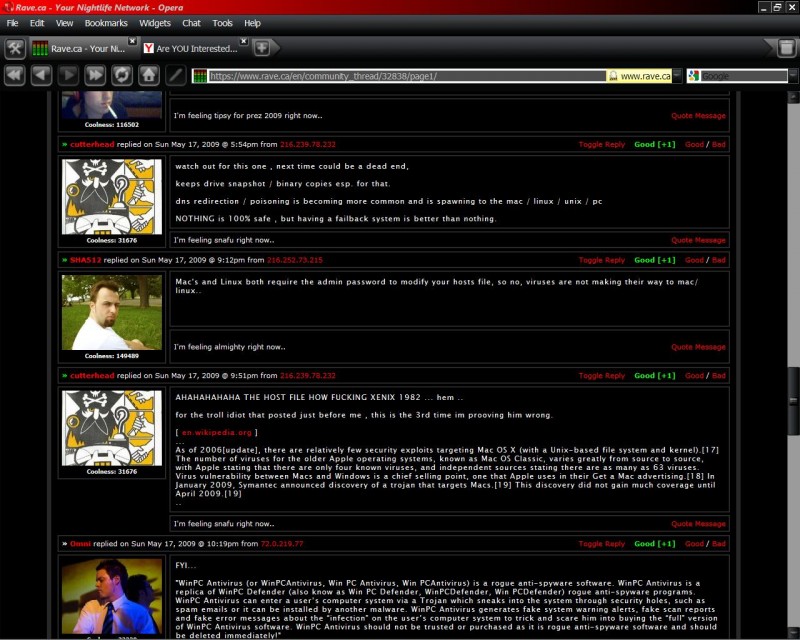Click the www.rave.ca security badge text
Viewport: 800px width, 640px height.
(645, 76)
